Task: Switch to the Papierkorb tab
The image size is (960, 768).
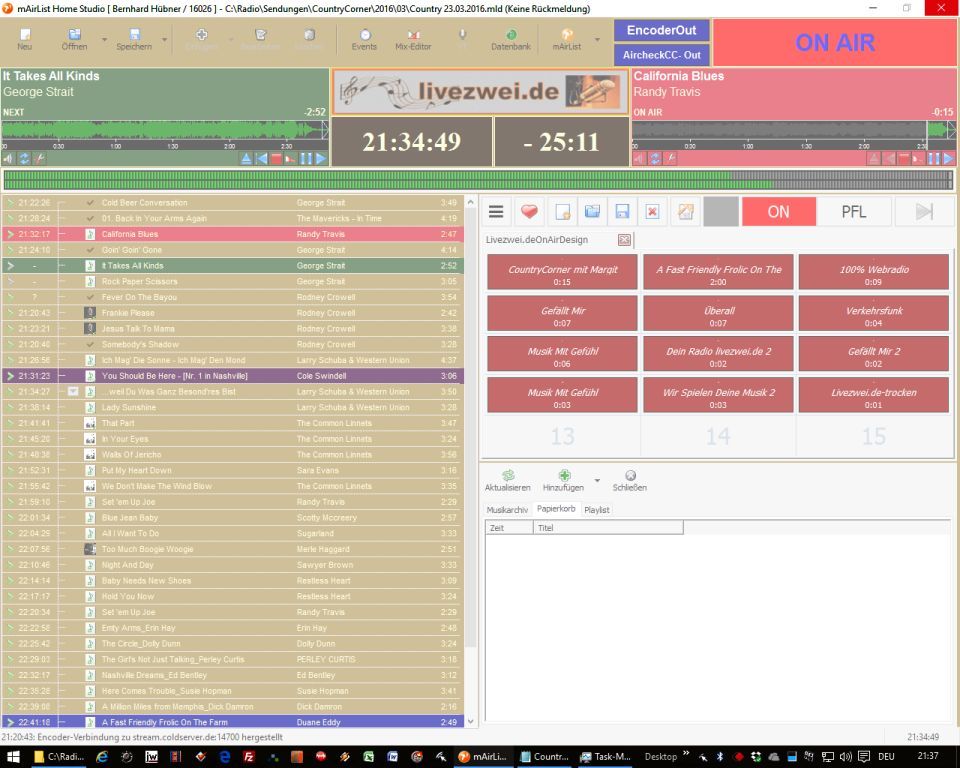Action: click(559, 509)
